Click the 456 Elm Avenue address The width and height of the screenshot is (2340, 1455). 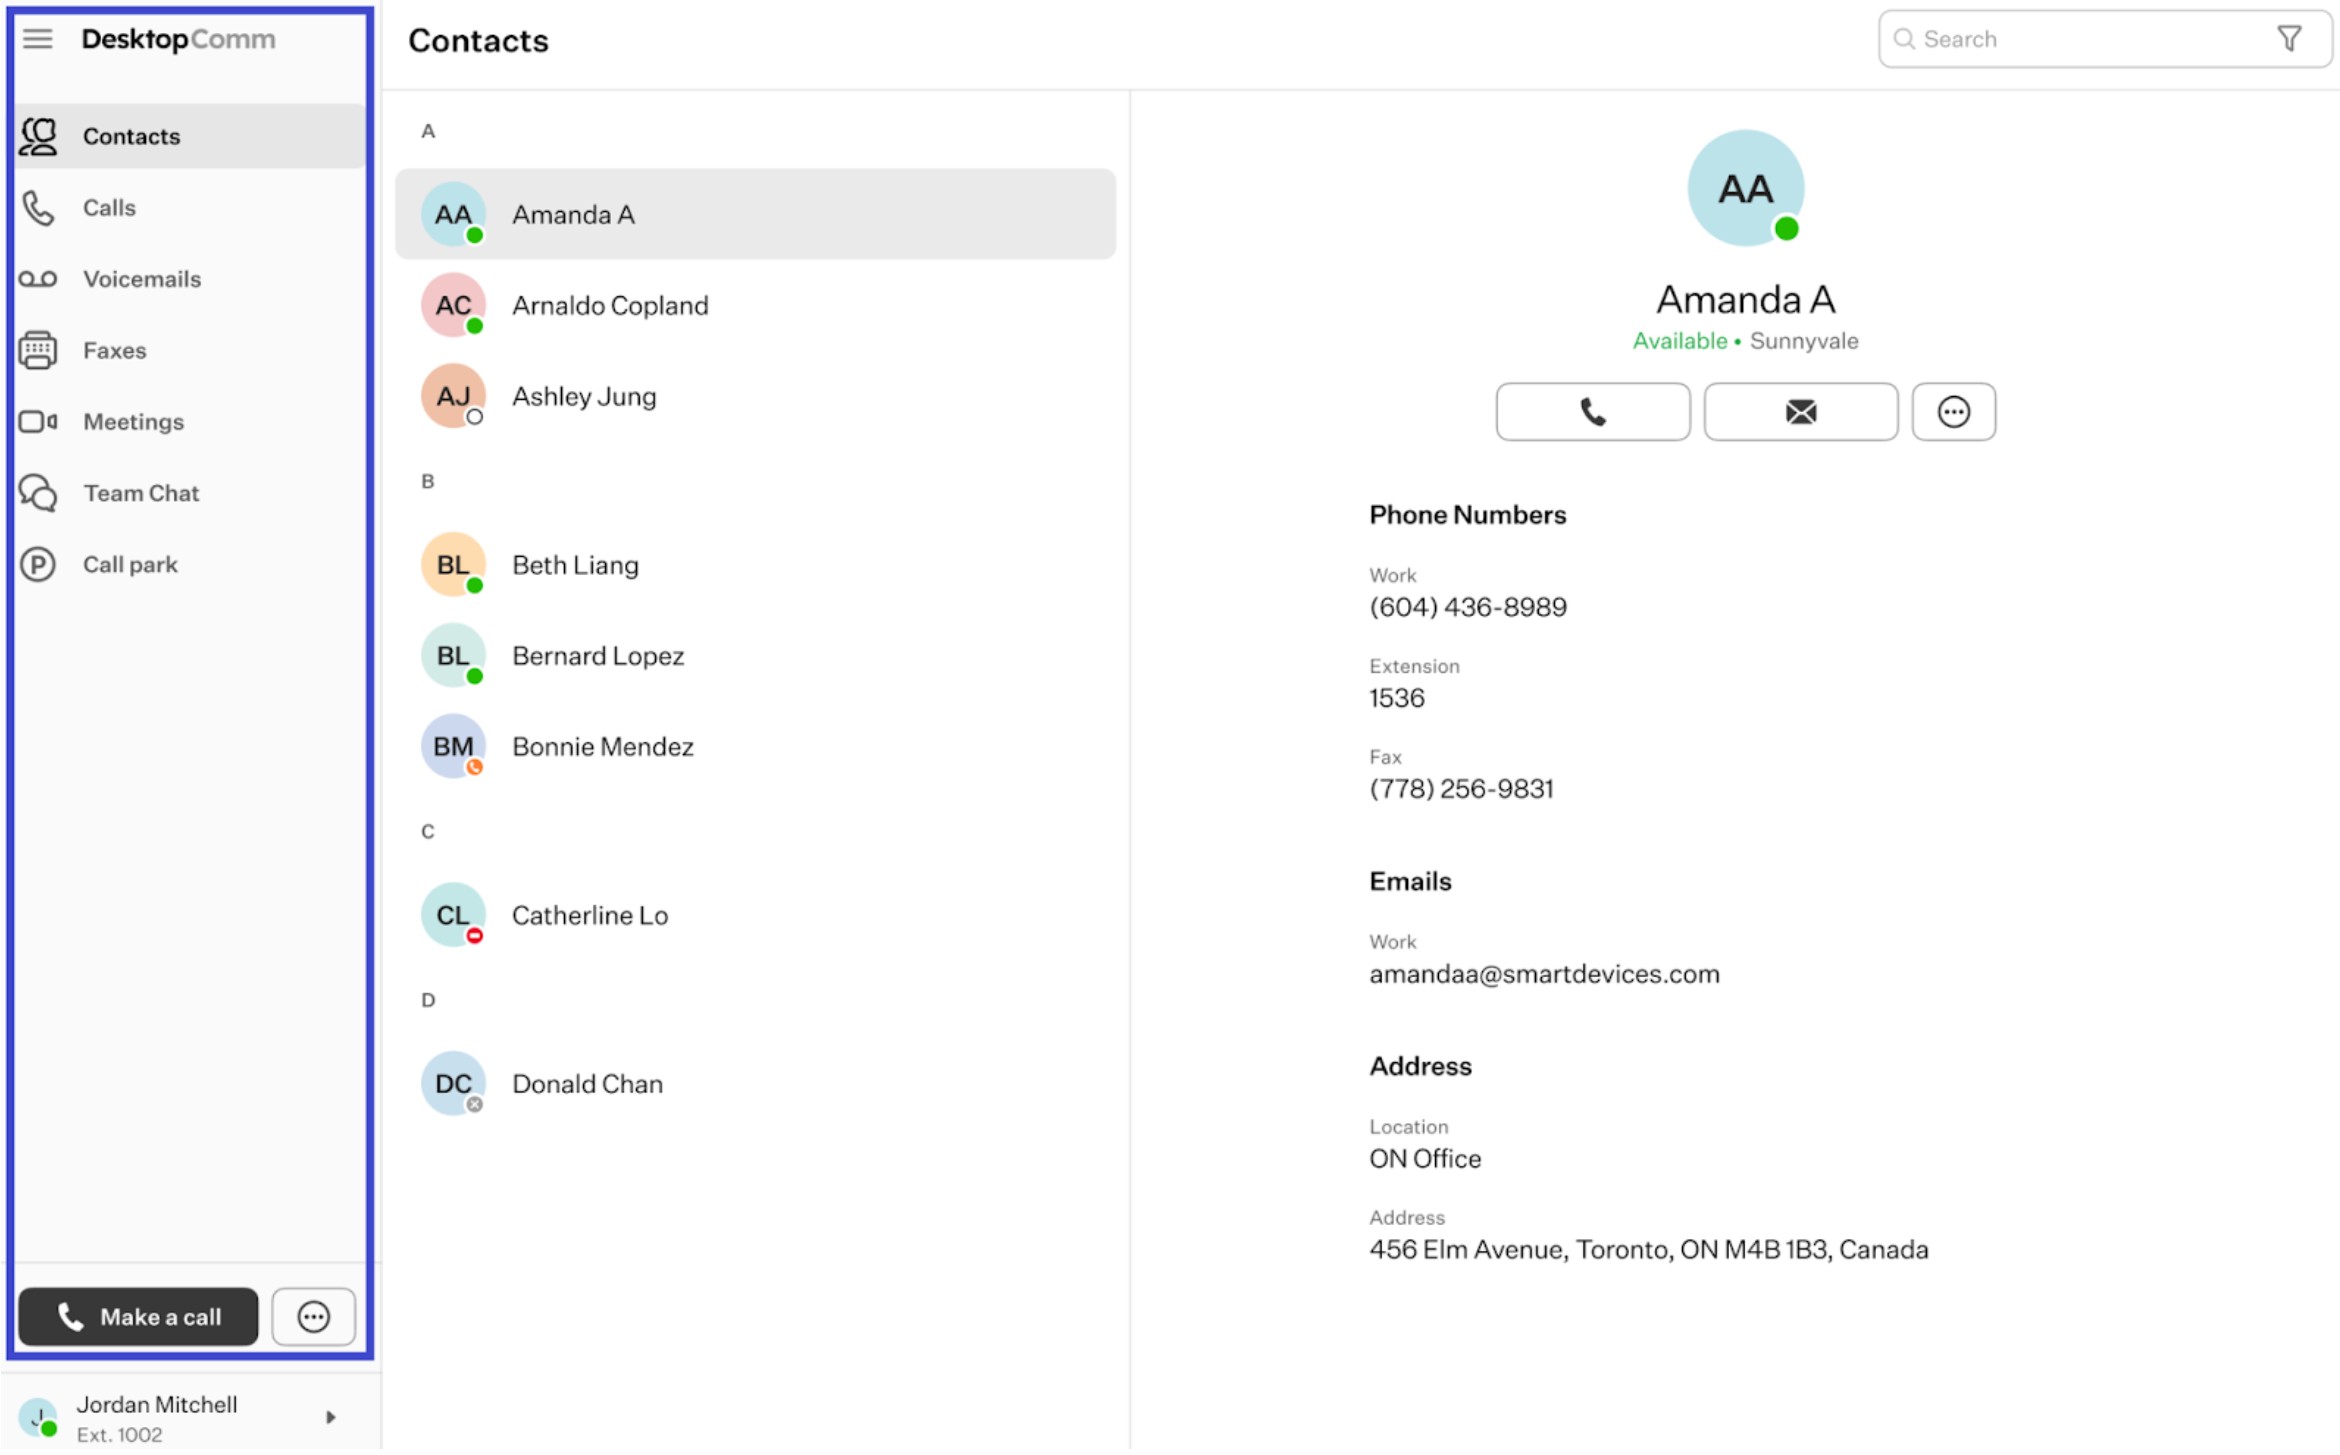point(1648,1251)
